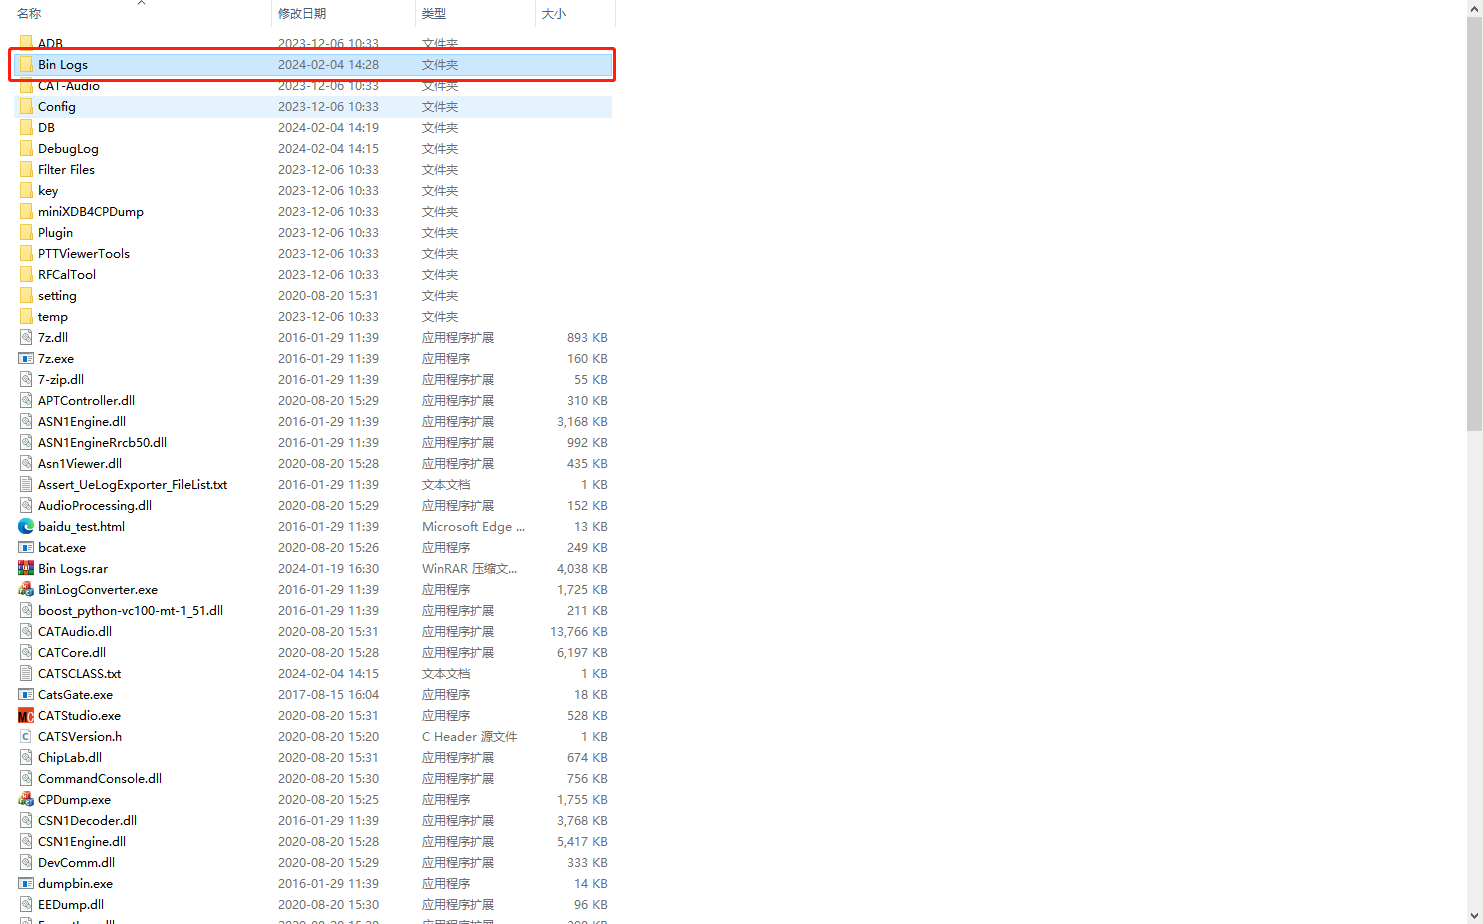The height and width of the screenshot is (924, 1483).
Task: Click the vertical scrollbar thumb
Action: pyautogui.click(x=1474, y=223)
